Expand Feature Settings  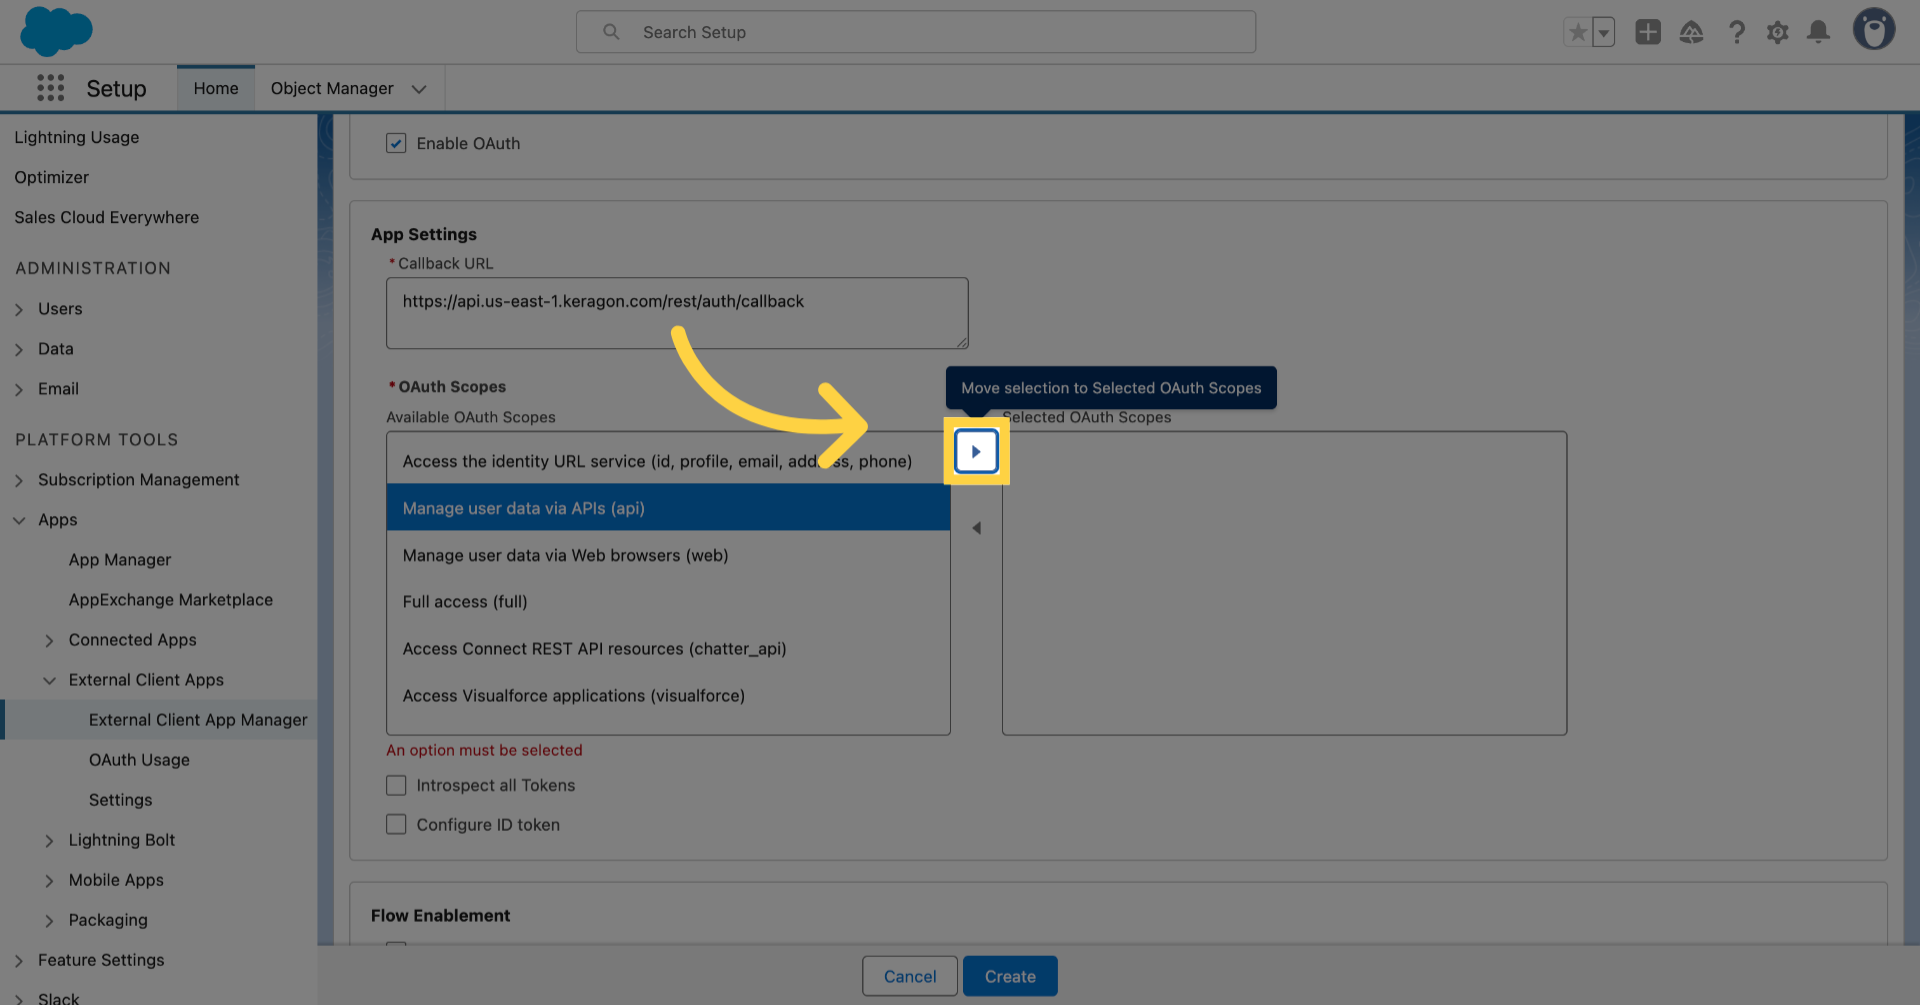19,961
